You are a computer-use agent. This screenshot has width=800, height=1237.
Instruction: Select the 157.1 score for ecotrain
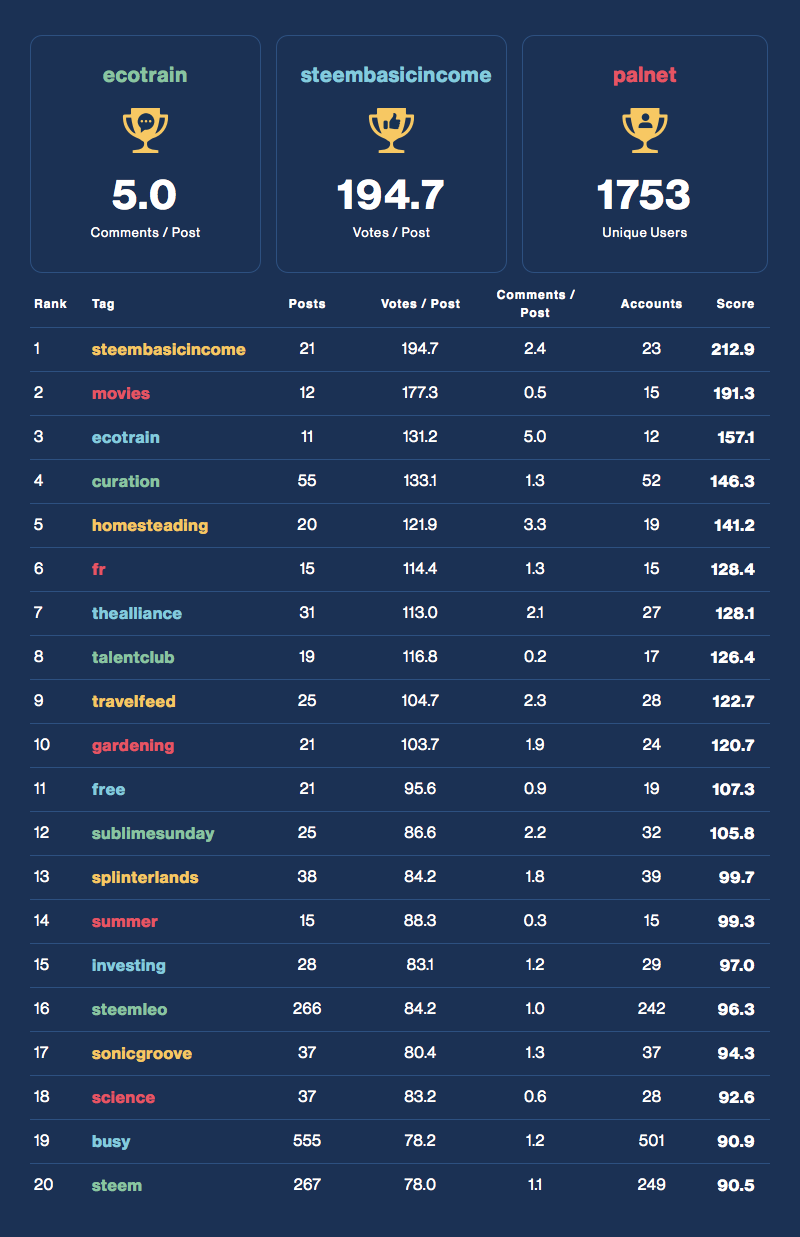point(735,438)
